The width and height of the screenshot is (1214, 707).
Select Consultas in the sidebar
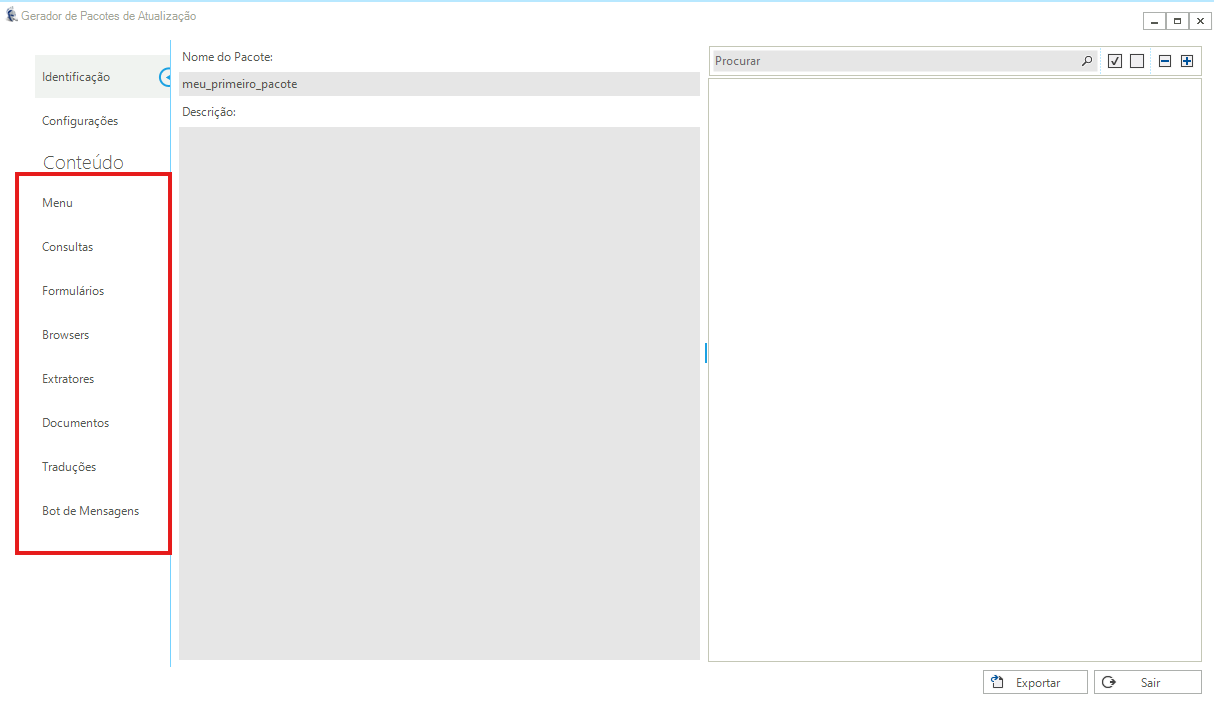[67, 247]
